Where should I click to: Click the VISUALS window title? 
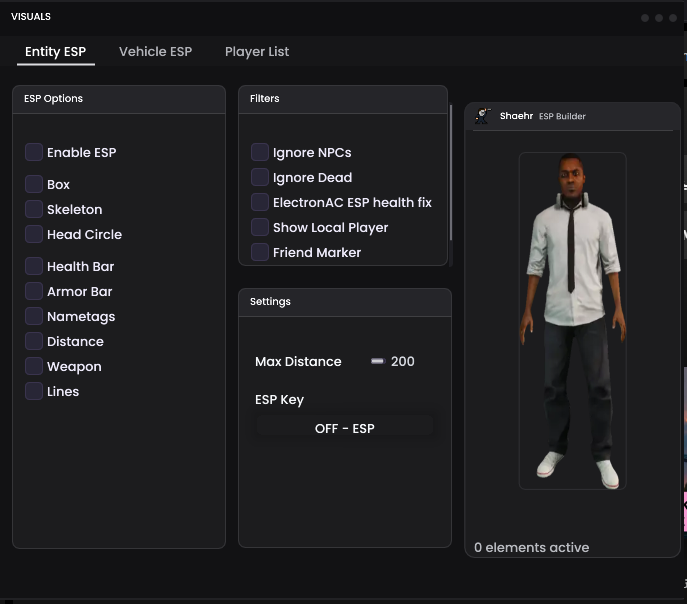click(31, 17)
